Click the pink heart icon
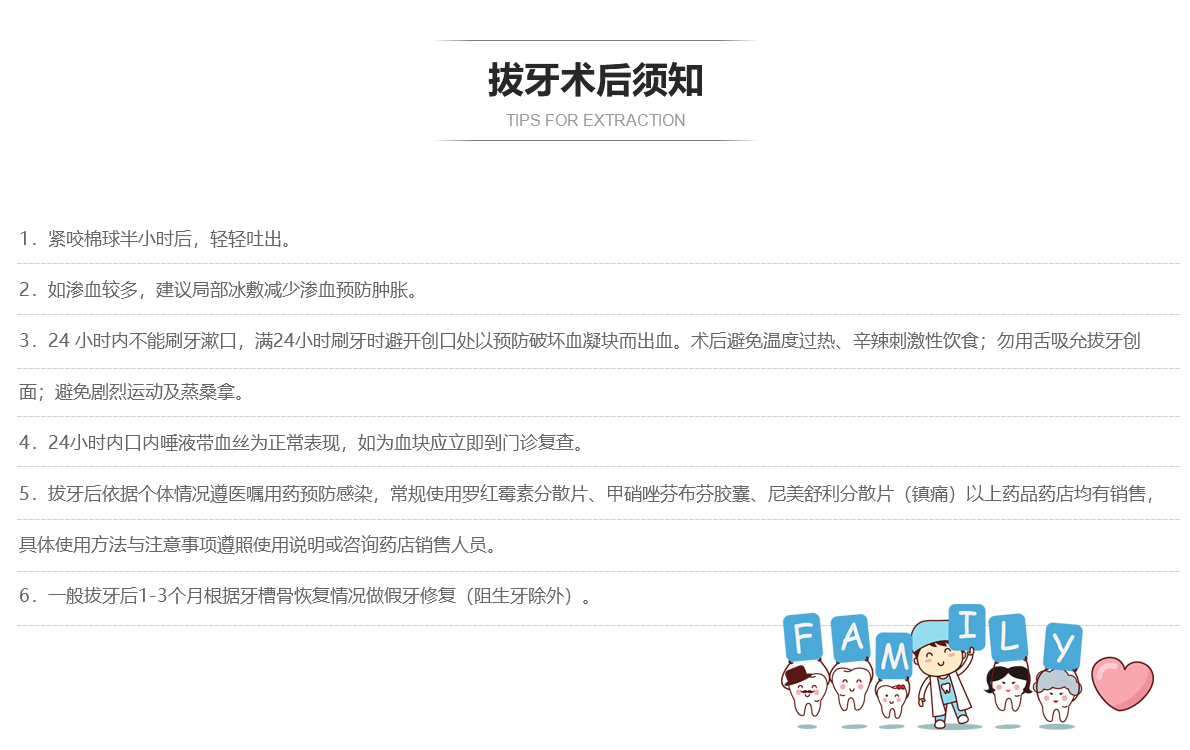Image resolution: width=1190 pixels, height=750 pixels. pyautogui.click(x=1122, y=684)
